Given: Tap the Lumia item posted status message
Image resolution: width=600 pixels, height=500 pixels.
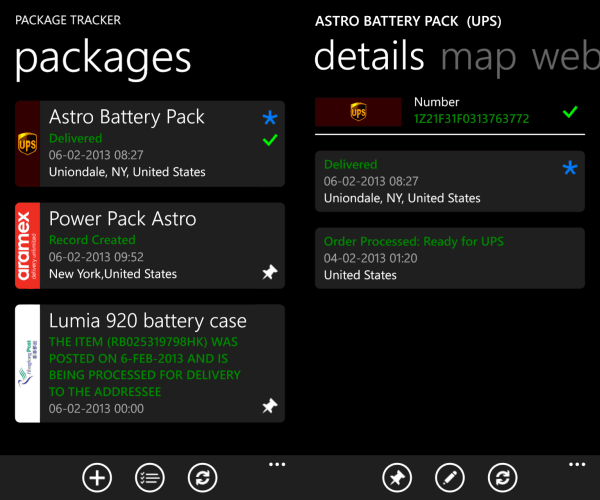Looking at the screenshot, I should coord(145,366).
